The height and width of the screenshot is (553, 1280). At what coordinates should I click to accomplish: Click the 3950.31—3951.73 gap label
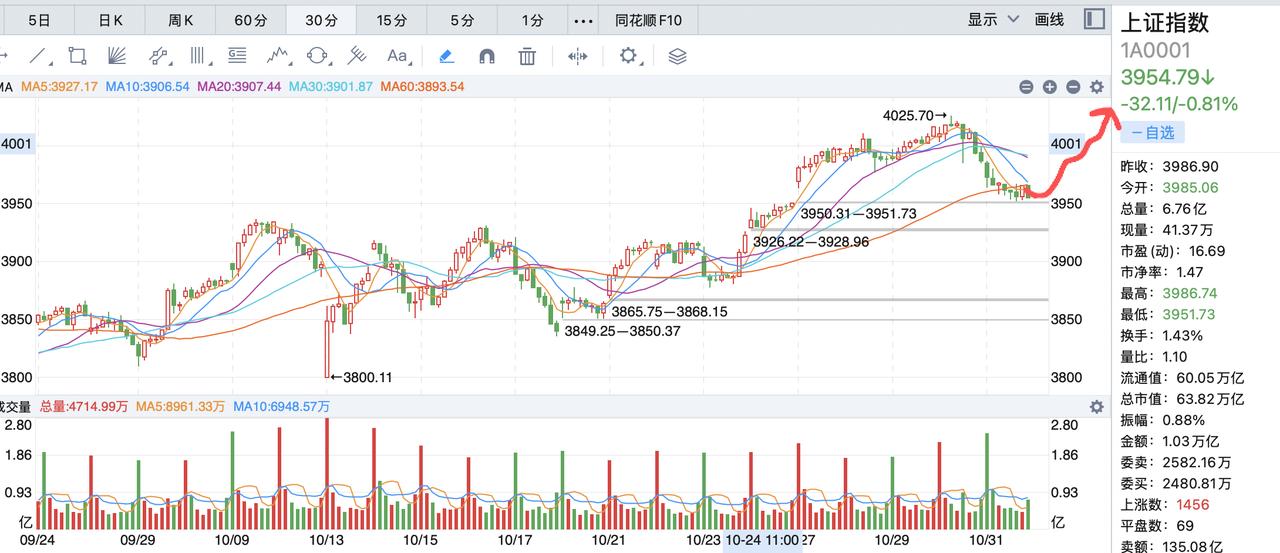click(x=858, y=213)
